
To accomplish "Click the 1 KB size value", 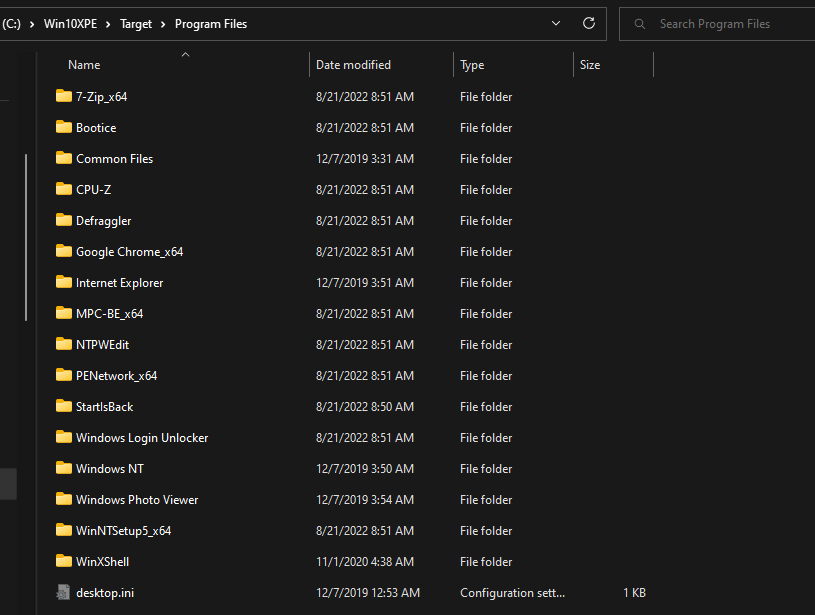I will click(634, 593).
